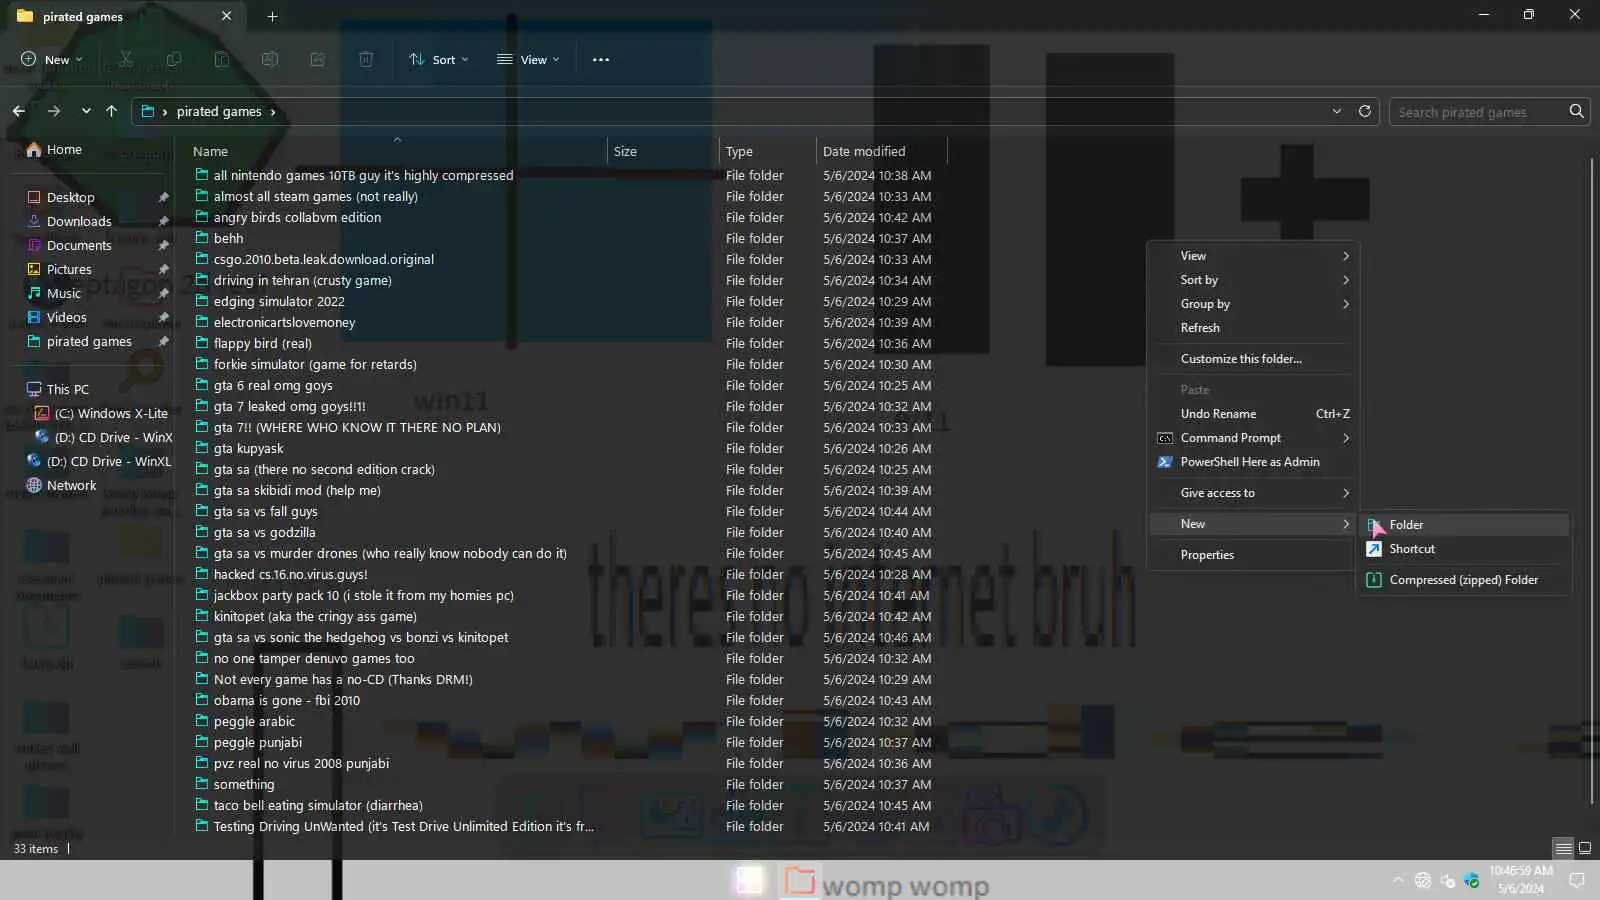This screenshot has width=1600, height=900.
Task: Open the View dropdown in the toolbar
Action: (528, 59)
